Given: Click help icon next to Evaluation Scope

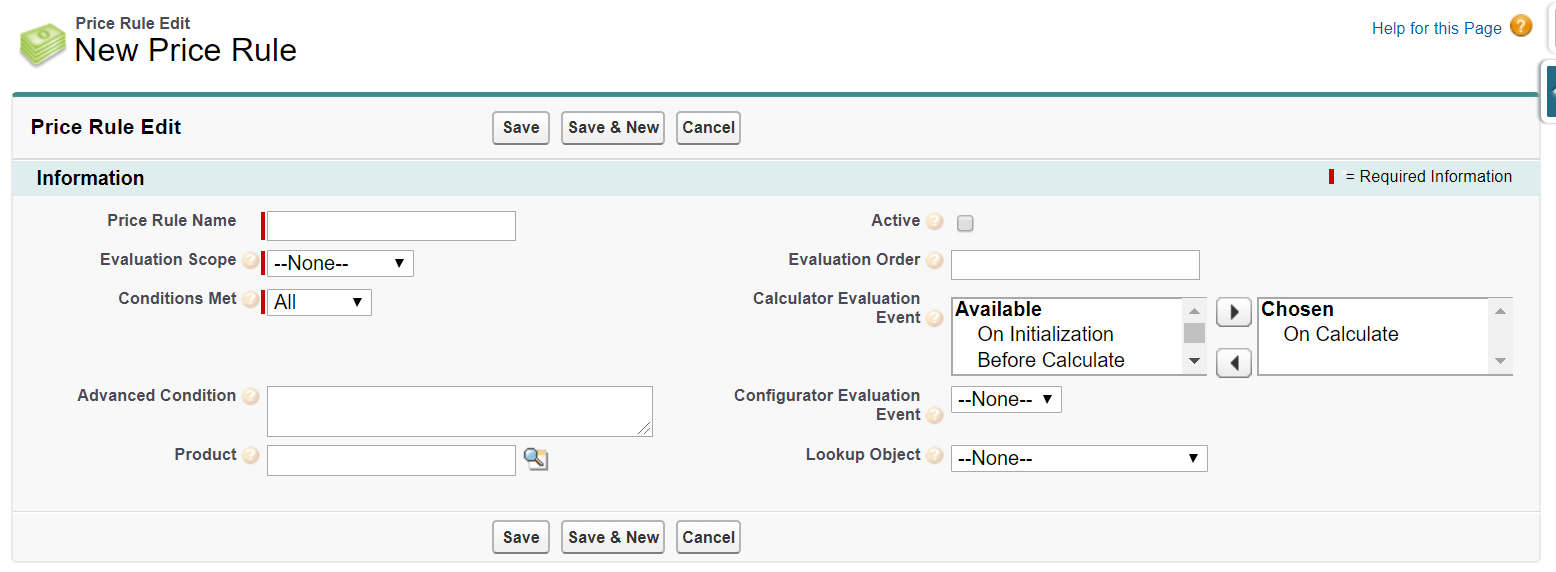Looking at the screenshot, I should [x=250, y=261].
